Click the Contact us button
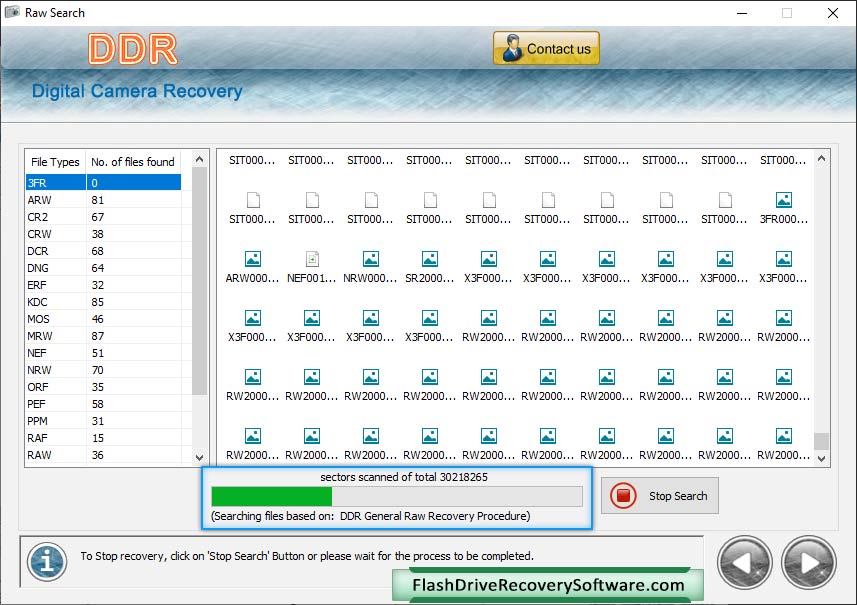The image size is (857, 605). coord(546,49)
